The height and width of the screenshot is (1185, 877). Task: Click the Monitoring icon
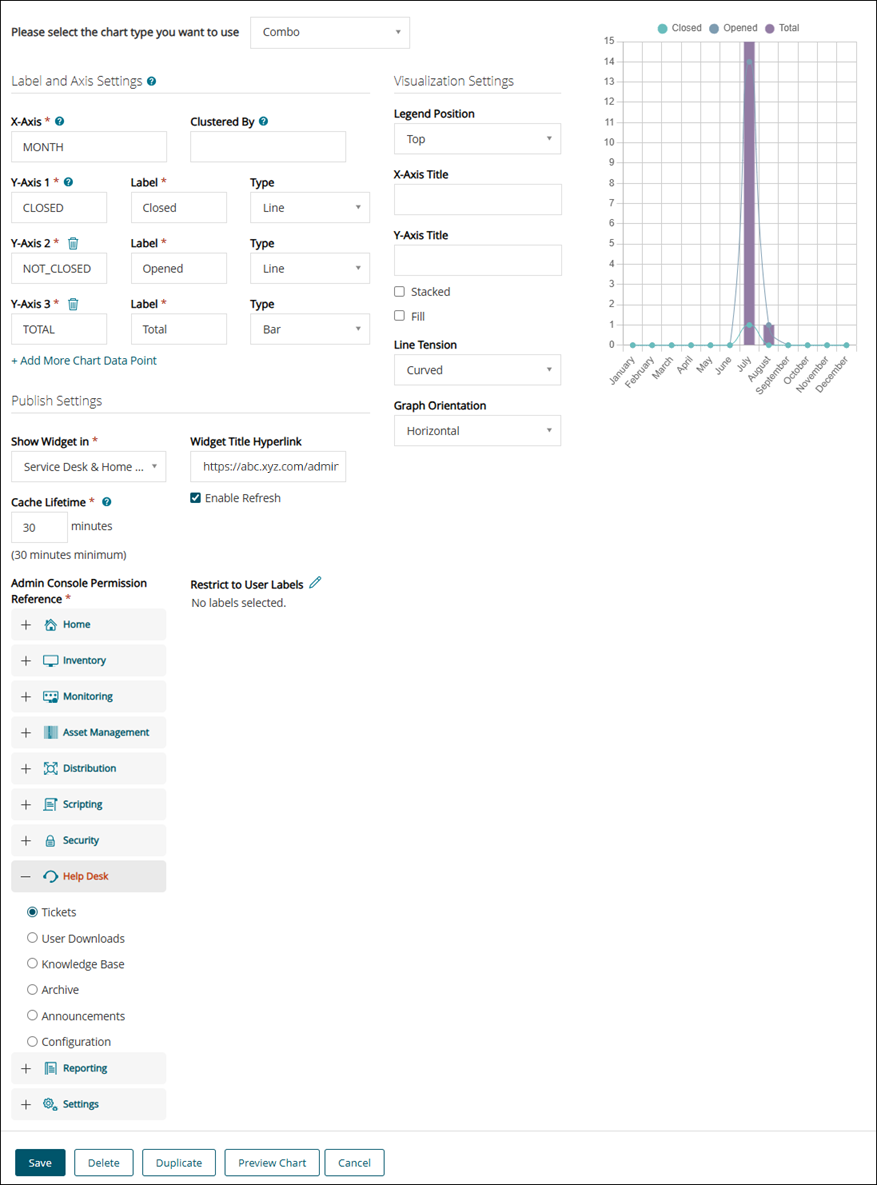pos(51,697)
